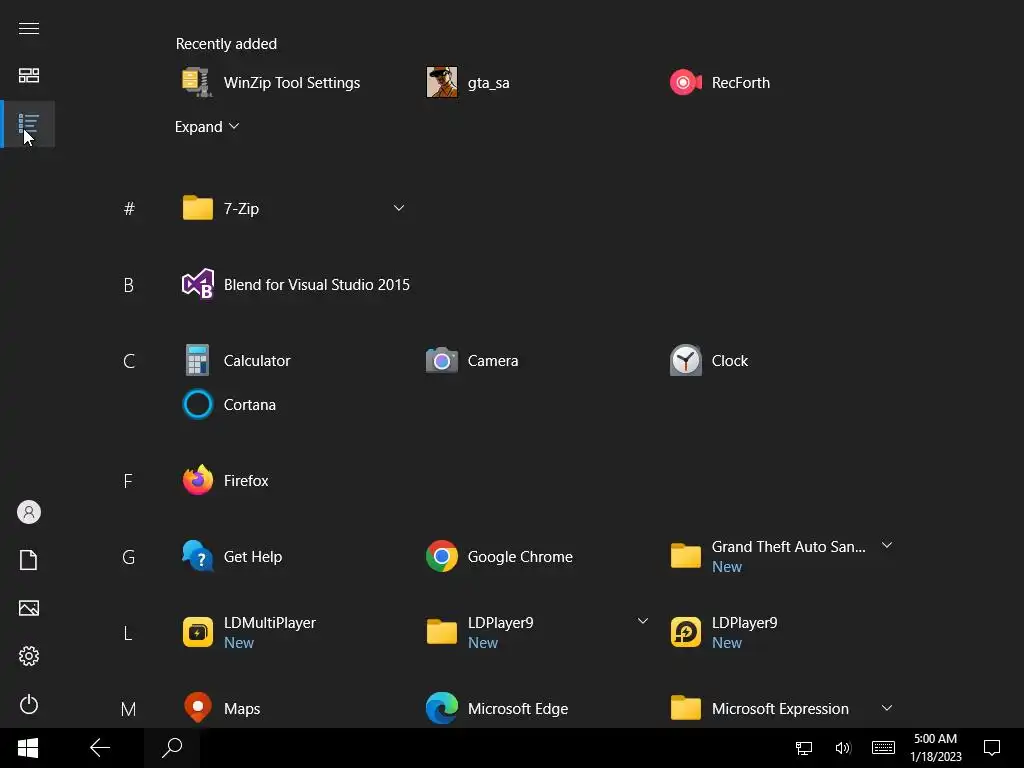Screen dimensions: 1024x768
Task: Open the Maps app
Action: click(221, 709)
